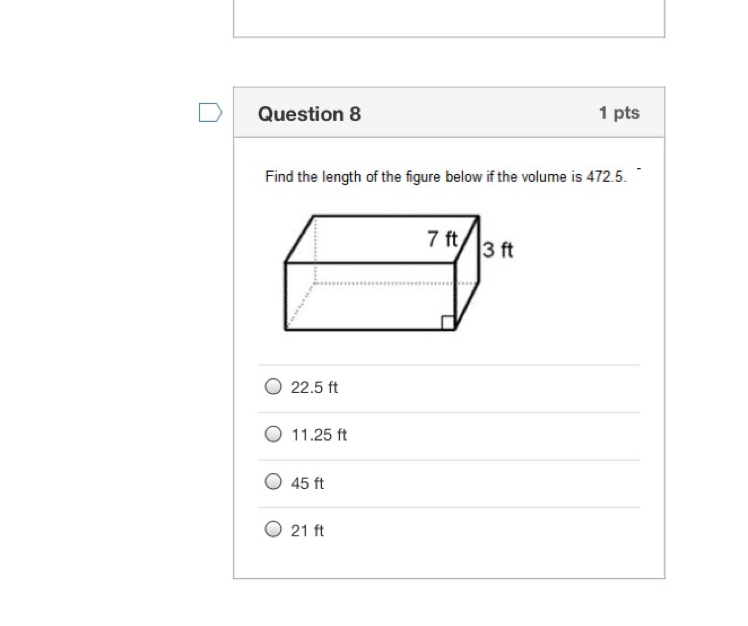This screenshot has width=748, height=626.
Task: Pick the 45 ft radio button
Action: (273, 481)
